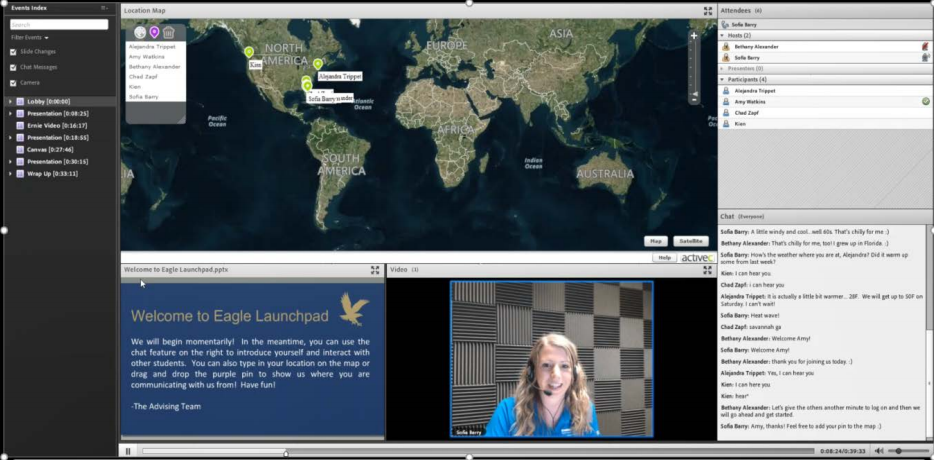Mute audio with the speaker volume icon
934x460 pixels.
tap(878, 451)
